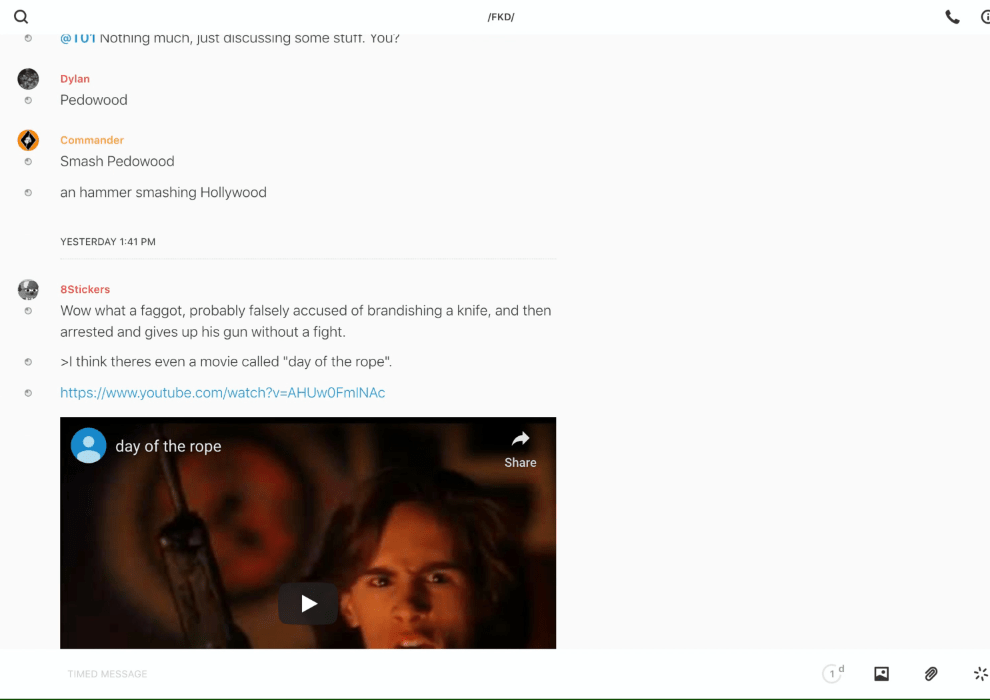
Task: Click the 8Stickers user avatar
Action: pyautogui.click(x=28, y=290)
